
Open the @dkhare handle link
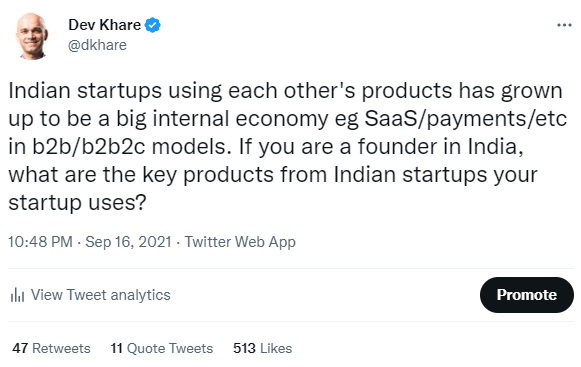point(97,45)
